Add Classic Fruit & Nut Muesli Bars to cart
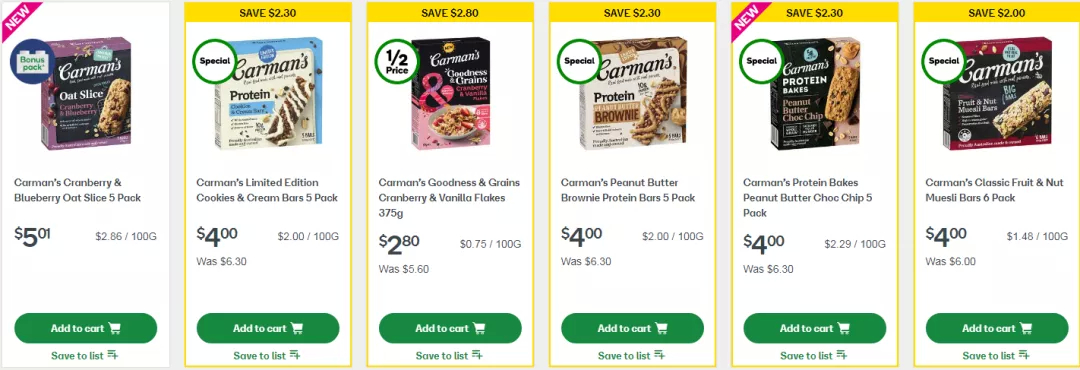The width and height of the screenshot is (1080, 370). [997, 328]
